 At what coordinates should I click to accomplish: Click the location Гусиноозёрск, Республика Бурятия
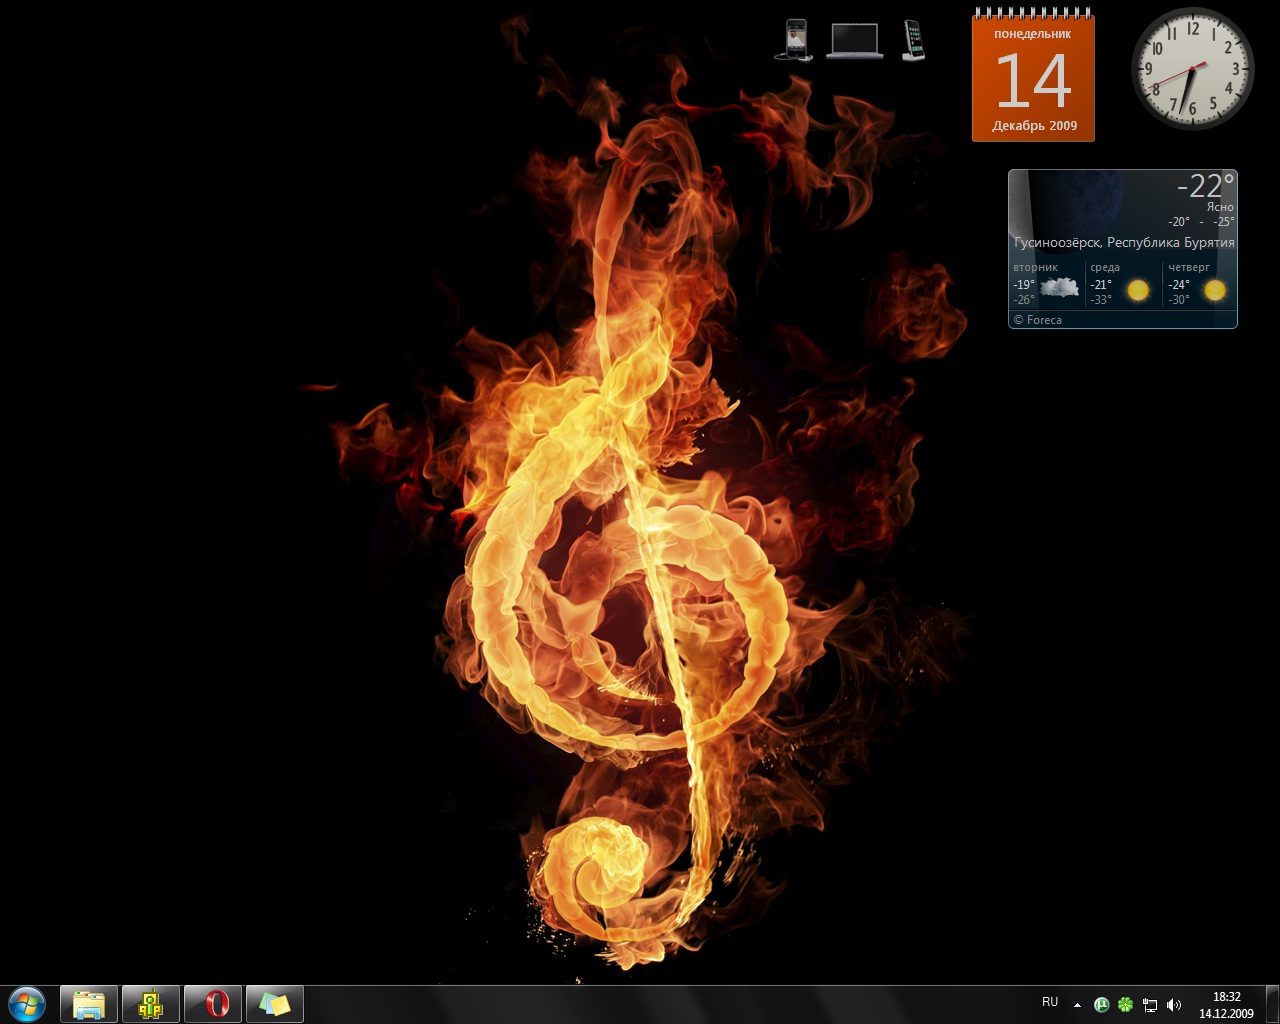[x=1124, y=243]
